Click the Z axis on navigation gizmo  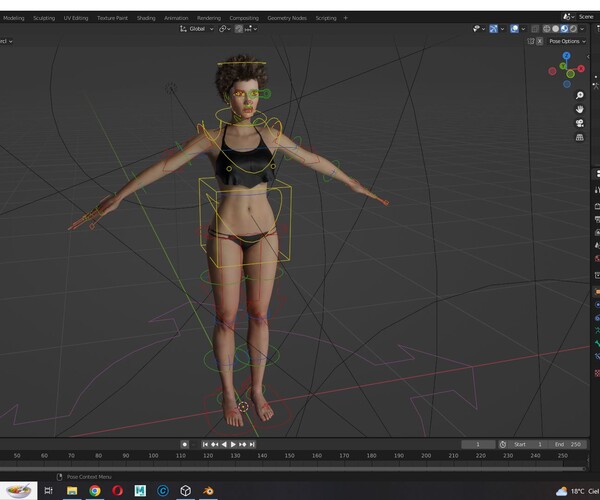coord(567,56)
